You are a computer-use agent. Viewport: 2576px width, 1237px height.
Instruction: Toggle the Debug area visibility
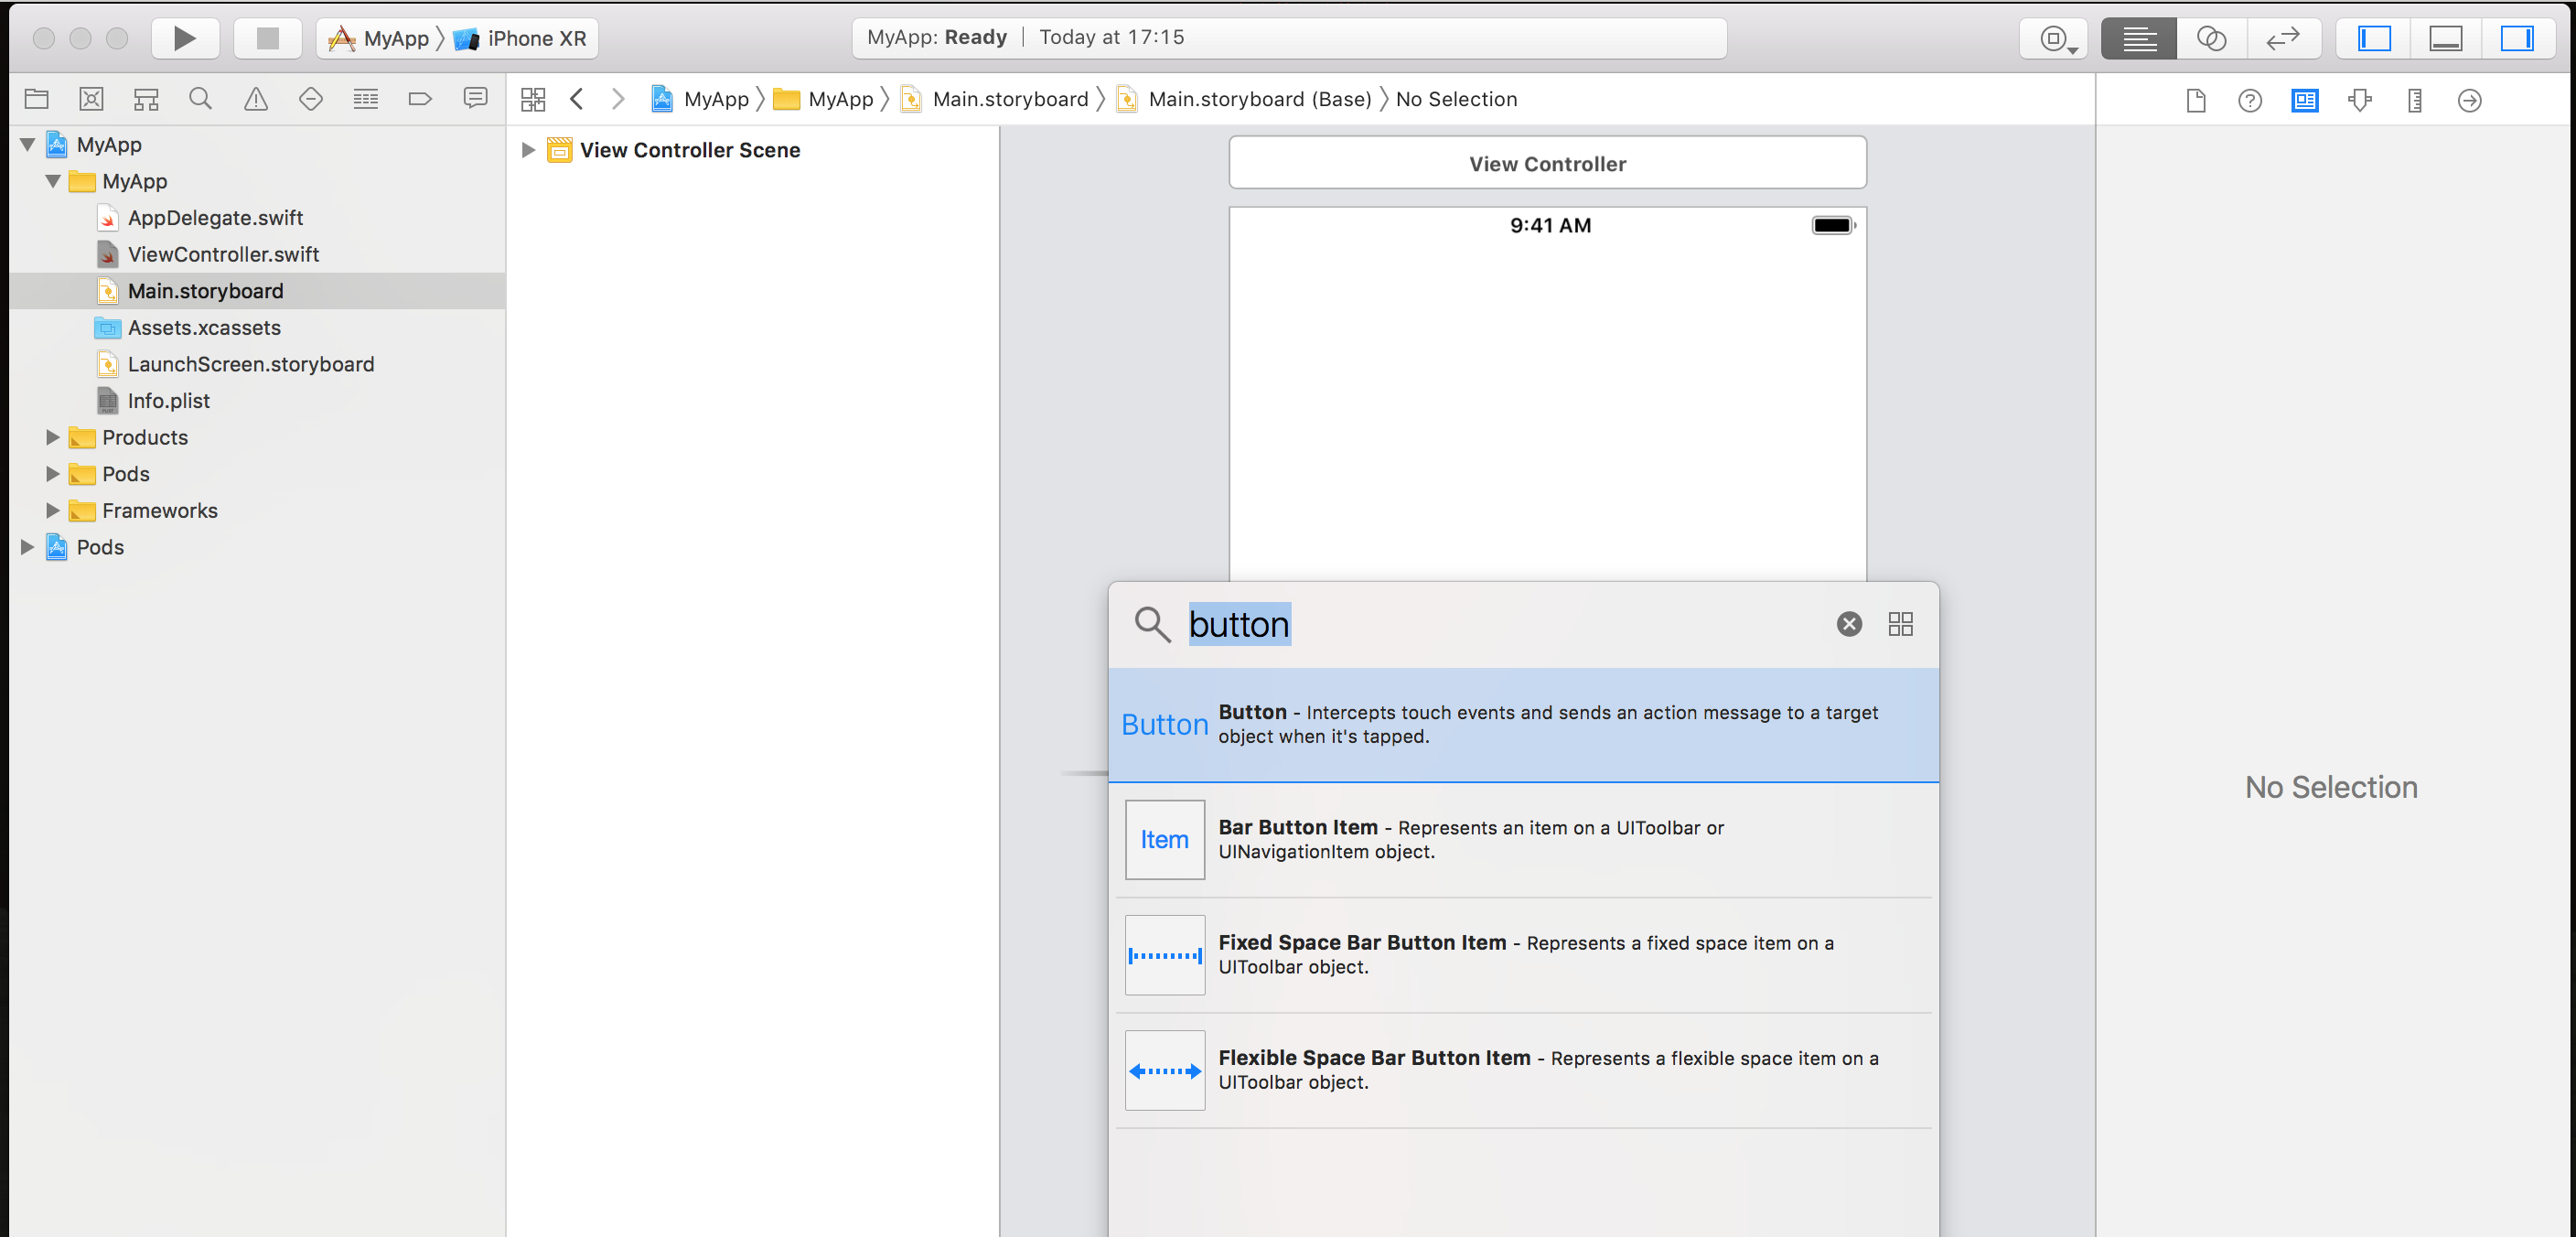click(x=2445, y=39)
